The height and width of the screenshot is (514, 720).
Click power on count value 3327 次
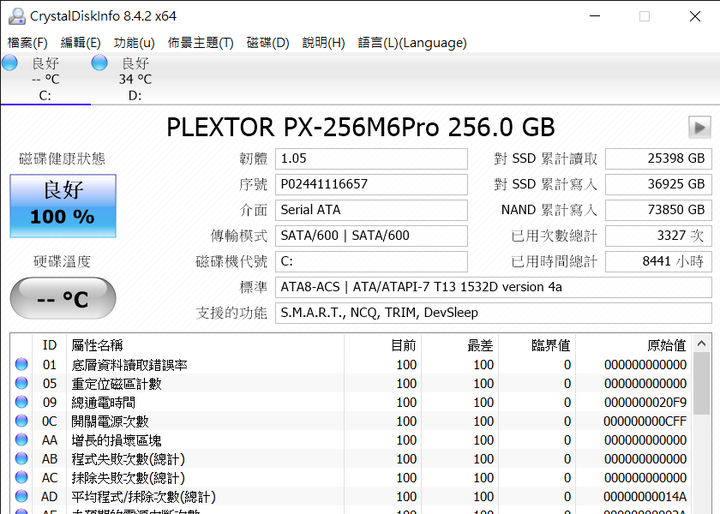click(x=658, y=236)
